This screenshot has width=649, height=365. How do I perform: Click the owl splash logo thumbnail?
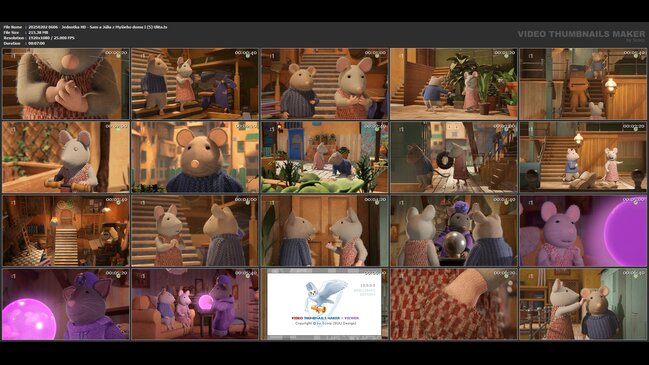324,304
